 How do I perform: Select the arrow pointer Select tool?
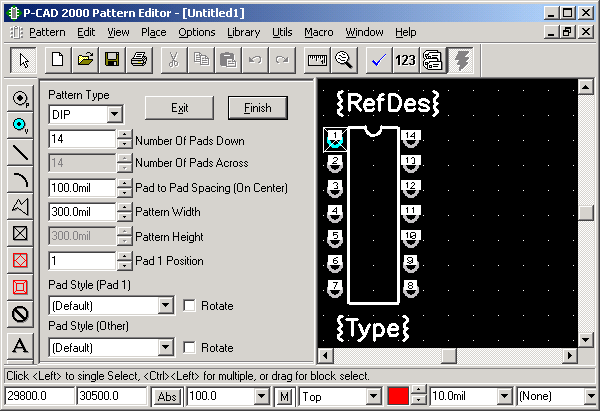pyautogui.click(x=23, y=60)
